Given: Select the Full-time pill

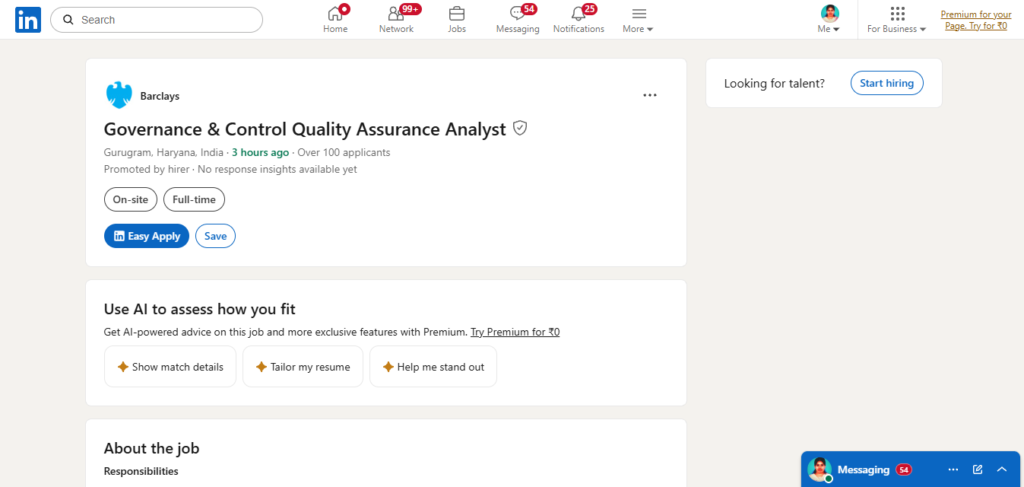Looking at the screenshot, I should click(x=194, y=200).
